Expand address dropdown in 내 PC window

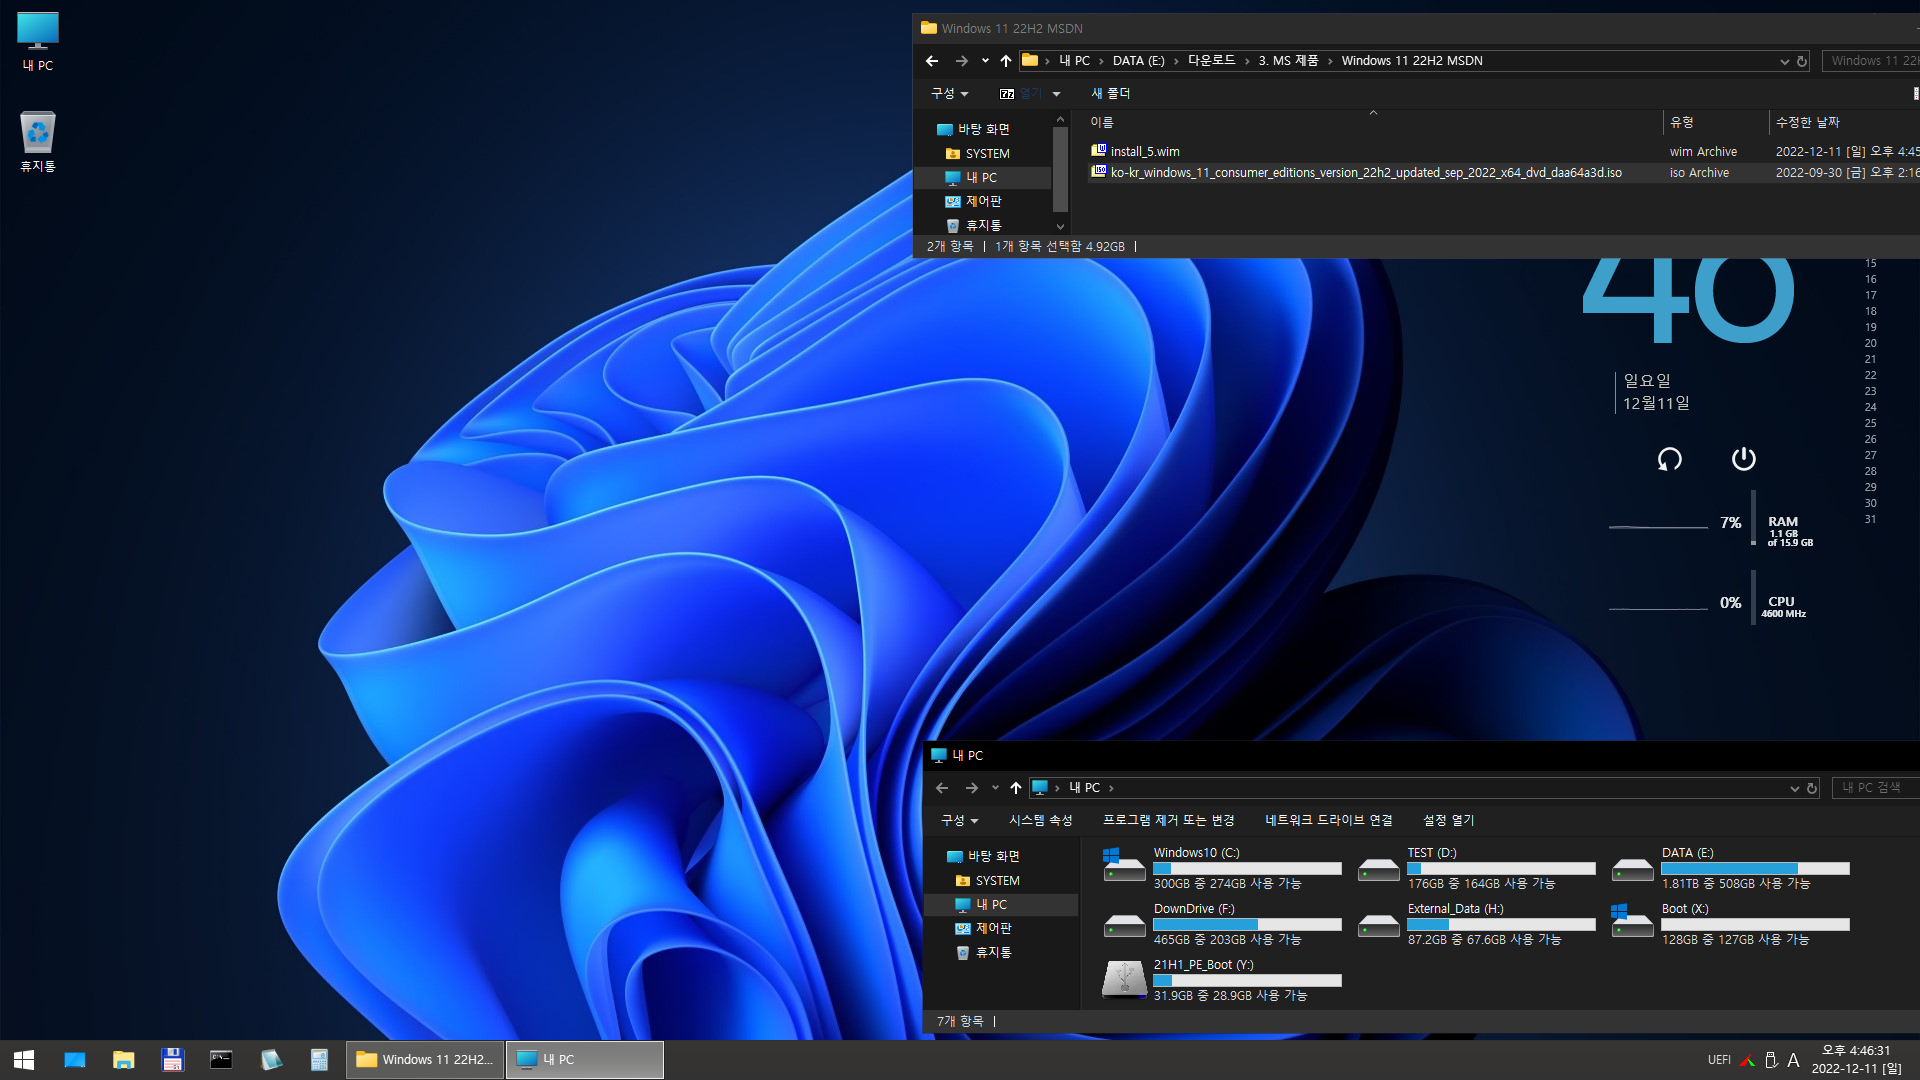[1794, 788]
